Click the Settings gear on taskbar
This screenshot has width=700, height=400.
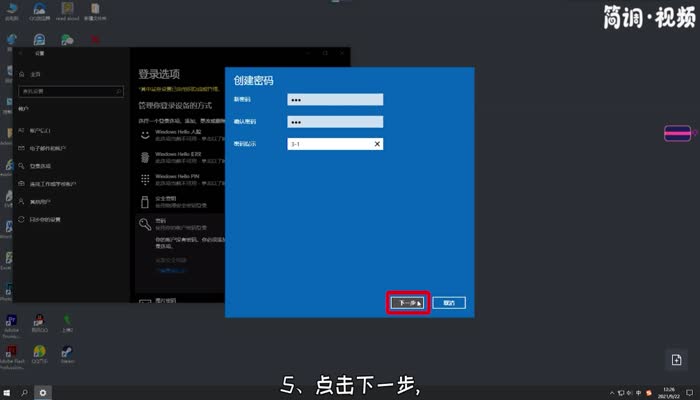pos(43,393)
